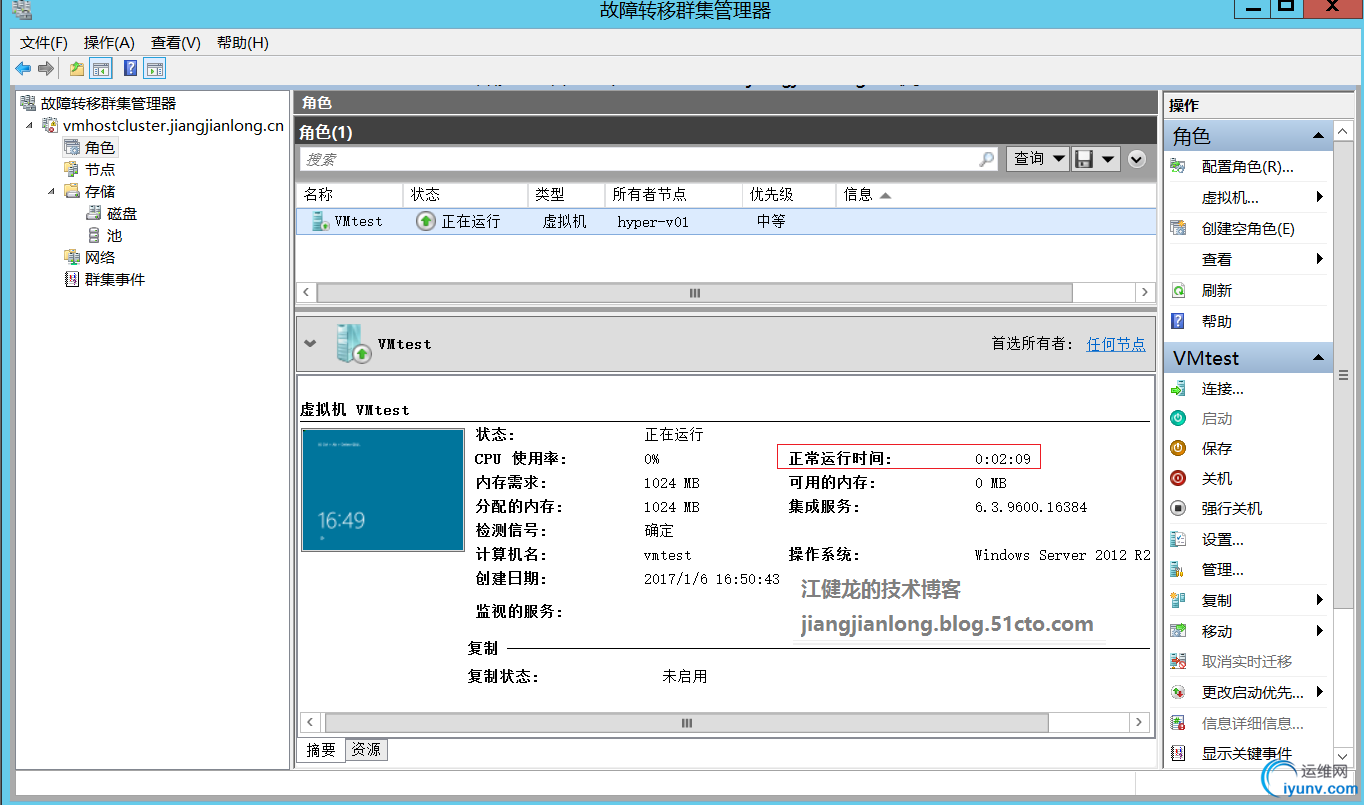Viewport: 1364px width, 805px height.
Task: Click the 刷新 action
Action: click(1217, 291)
